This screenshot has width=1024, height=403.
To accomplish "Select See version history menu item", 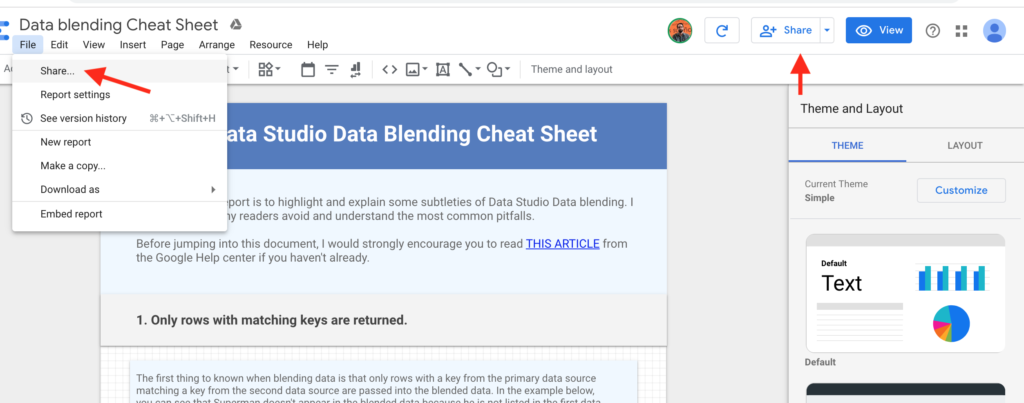I will click(x=83, y=118).
